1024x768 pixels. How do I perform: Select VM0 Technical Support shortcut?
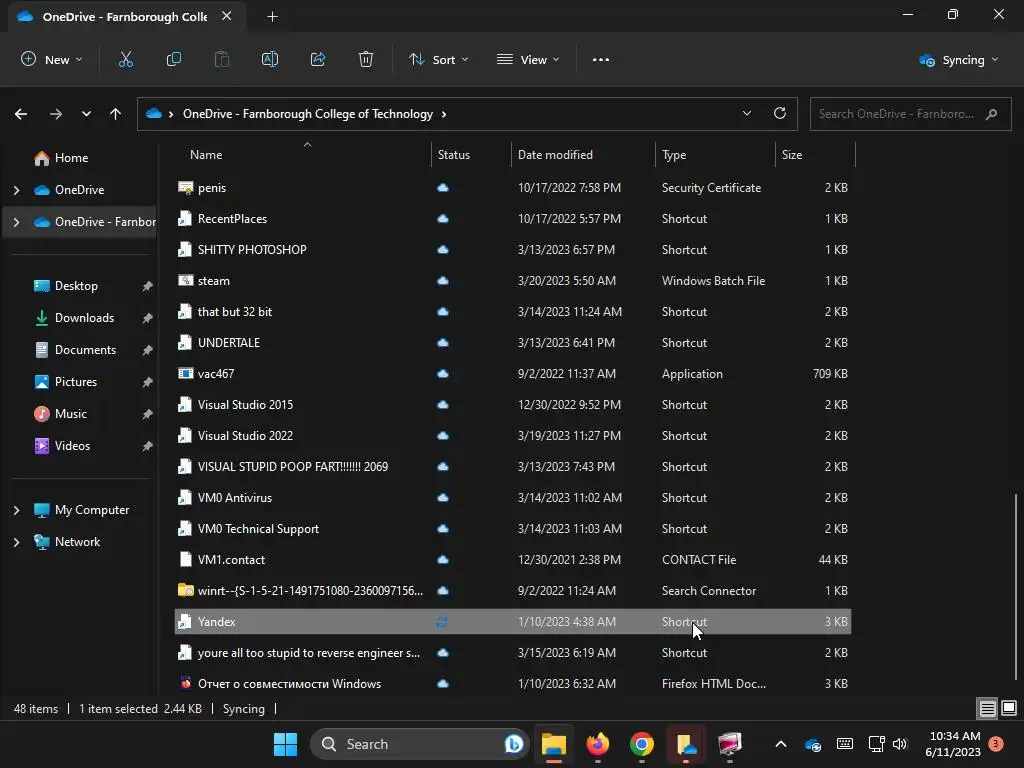click(513, 528)
